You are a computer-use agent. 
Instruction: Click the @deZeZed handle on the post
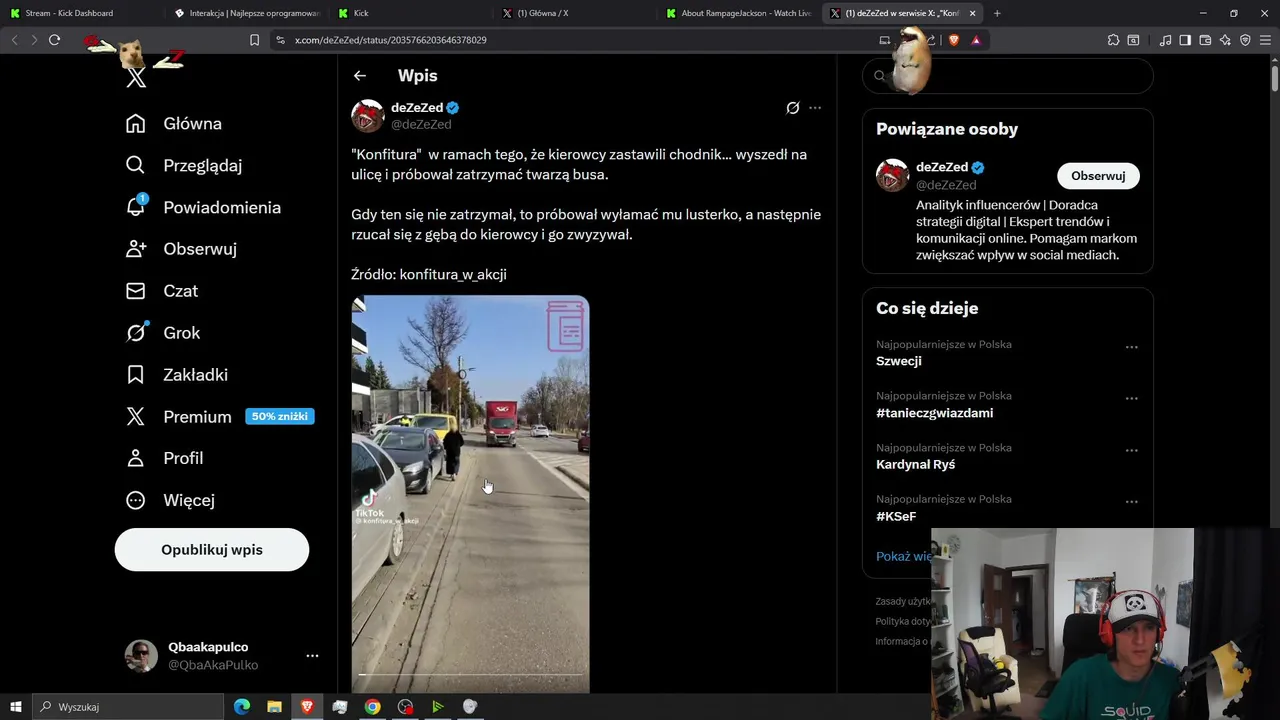click(421, 125)
